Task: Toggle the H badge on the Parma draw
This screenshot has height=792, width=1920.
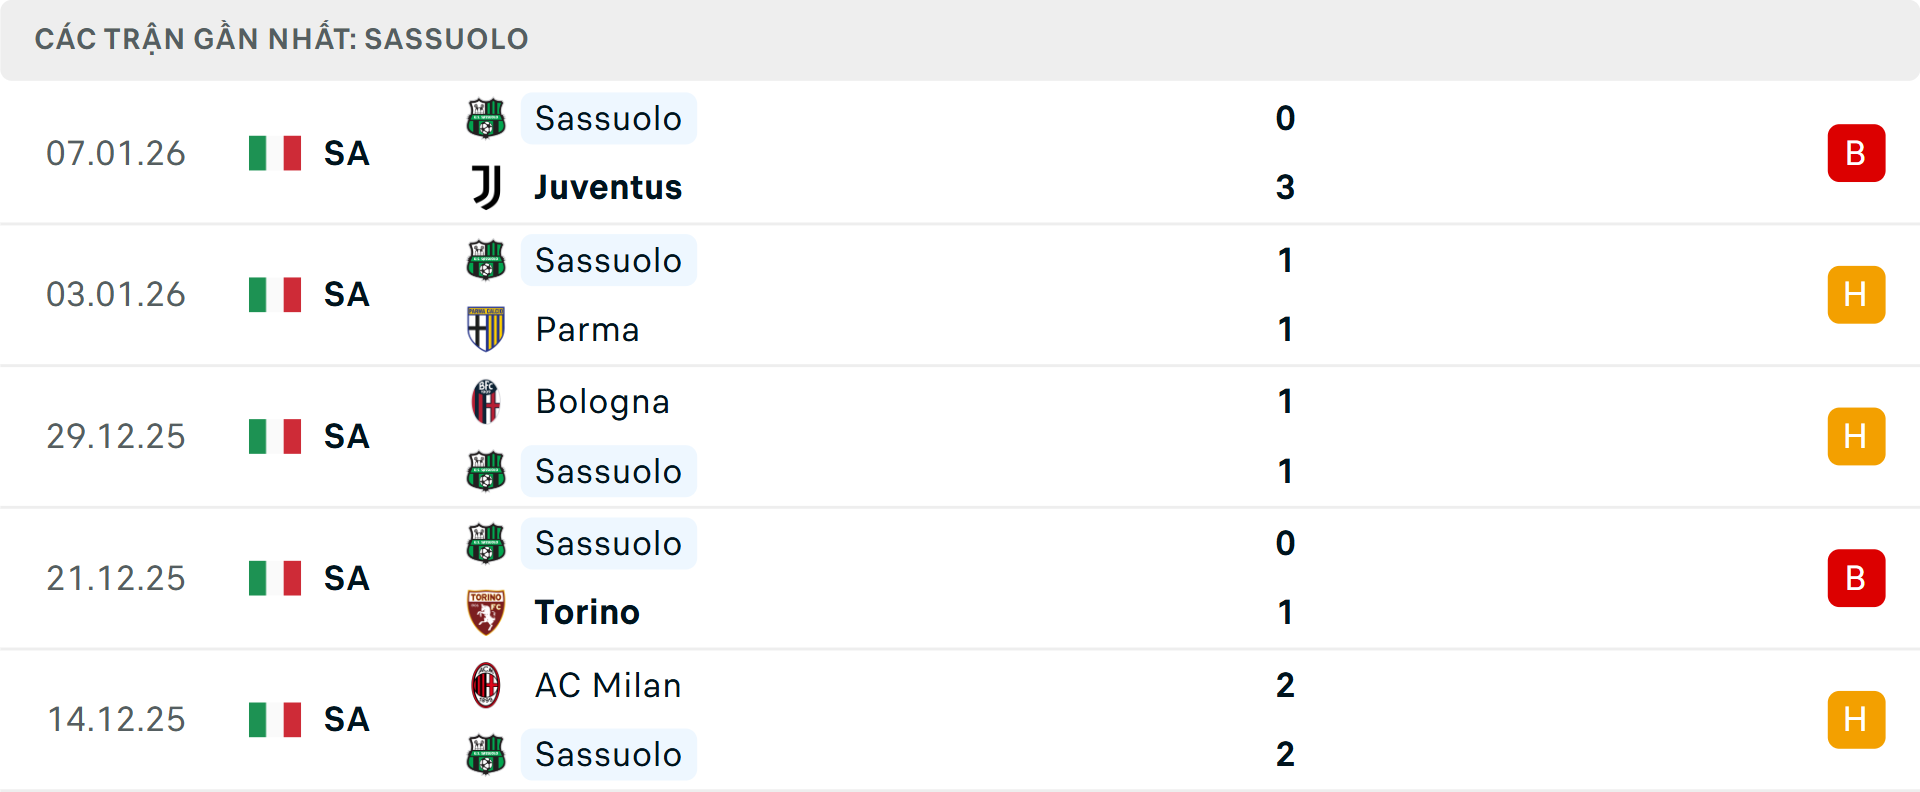Action: click(1857, 294)
